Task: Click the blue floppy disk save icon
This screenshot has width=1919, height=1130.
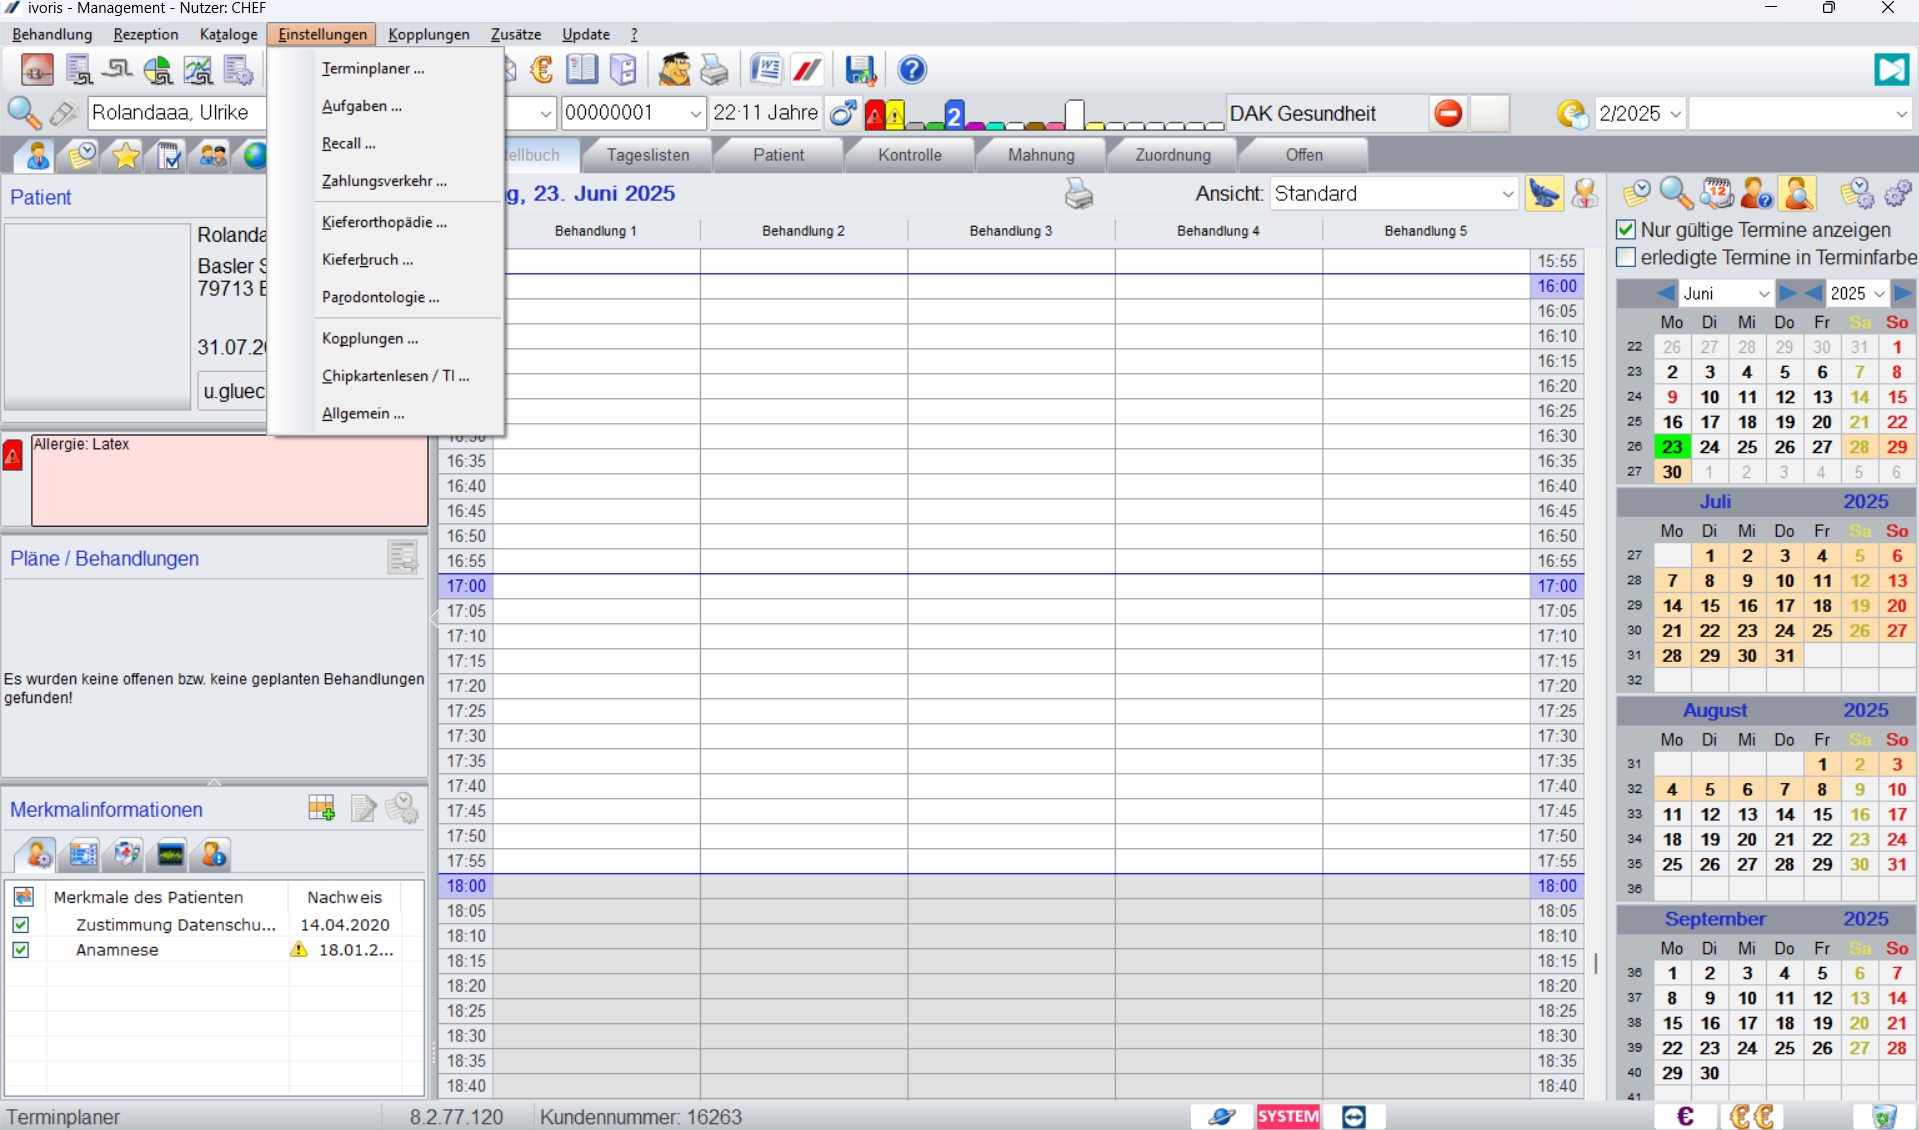Action: point(860,70)
